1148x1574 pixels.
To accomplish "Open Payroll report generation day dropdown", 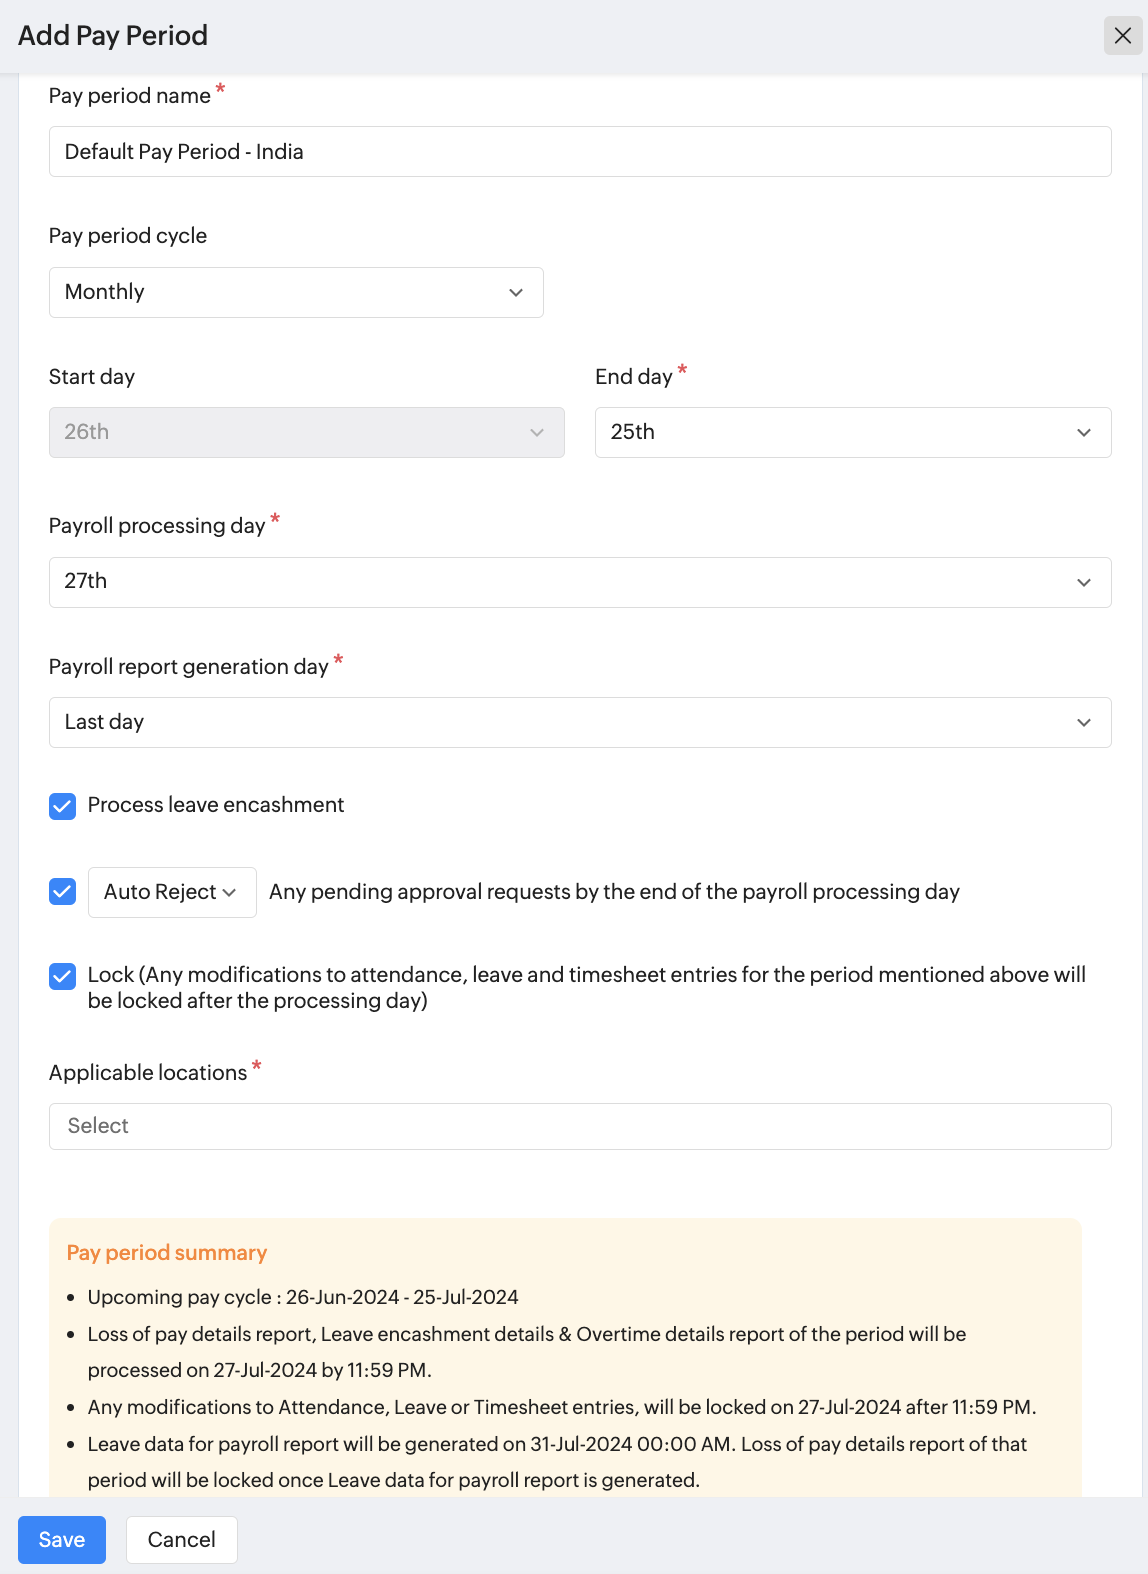I will click(579, 722).
